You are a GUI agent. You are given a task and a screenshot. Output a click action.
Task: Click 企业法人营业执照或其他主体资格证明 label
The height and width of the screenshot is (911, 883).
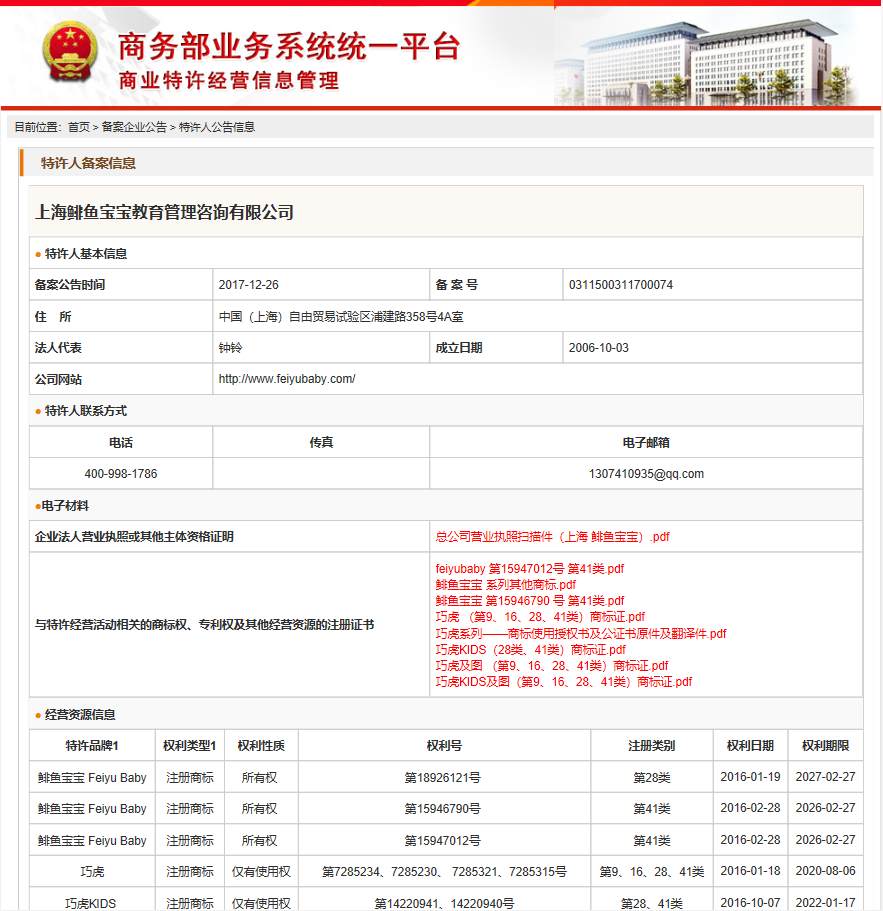coord(134,537)
